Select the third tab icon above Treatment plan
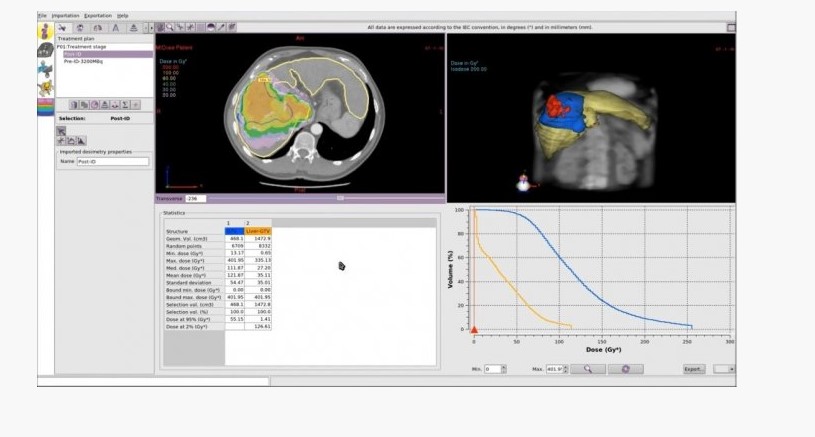The image size is (815, 437). (98, 28)
